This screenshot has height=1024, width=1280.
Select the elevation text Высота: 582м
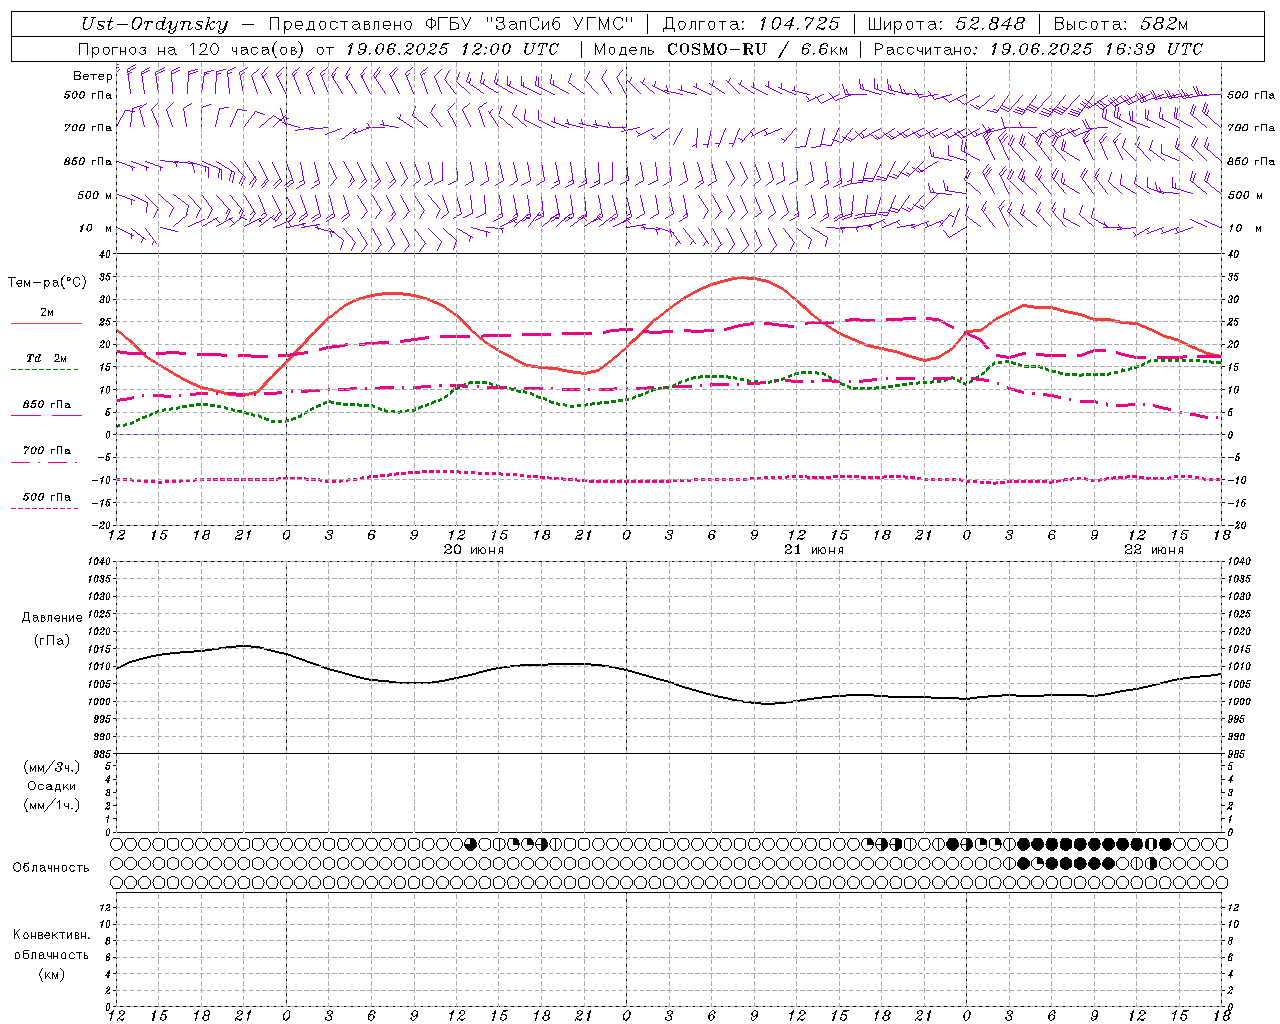tap(1120, 25)
